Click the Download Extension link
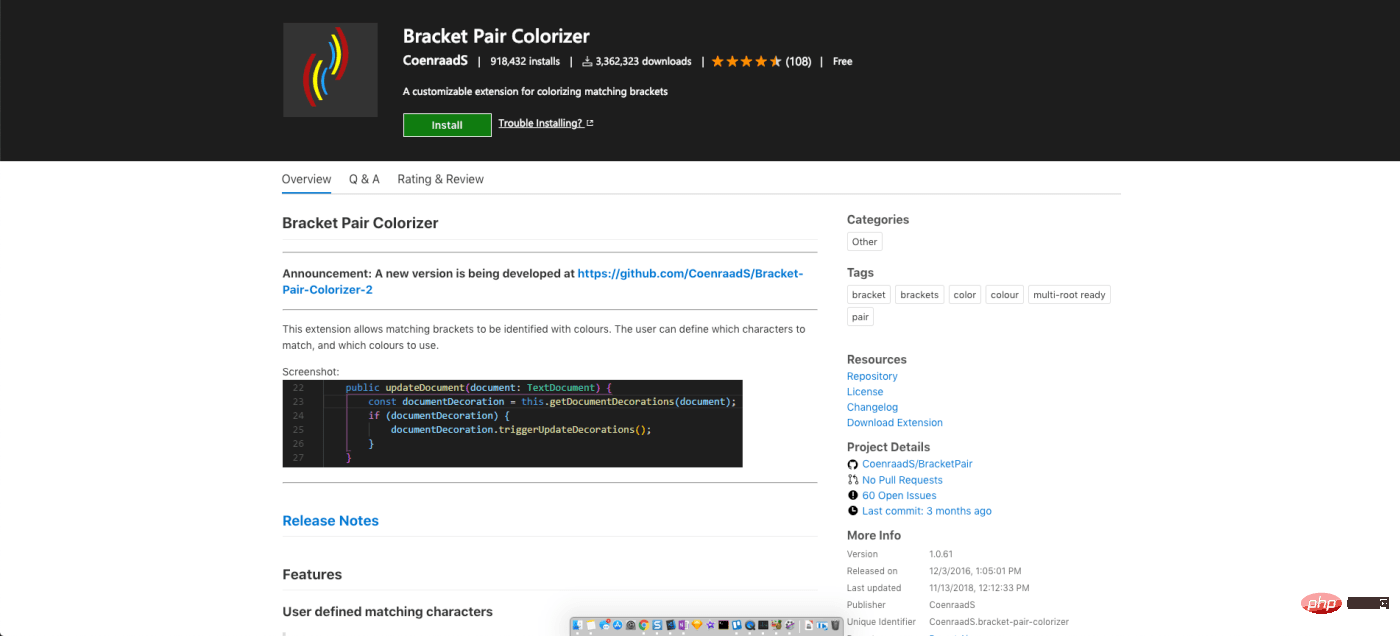Viewport: 1400px width, 636px height. pyautogui.click(x=895, y=423)
